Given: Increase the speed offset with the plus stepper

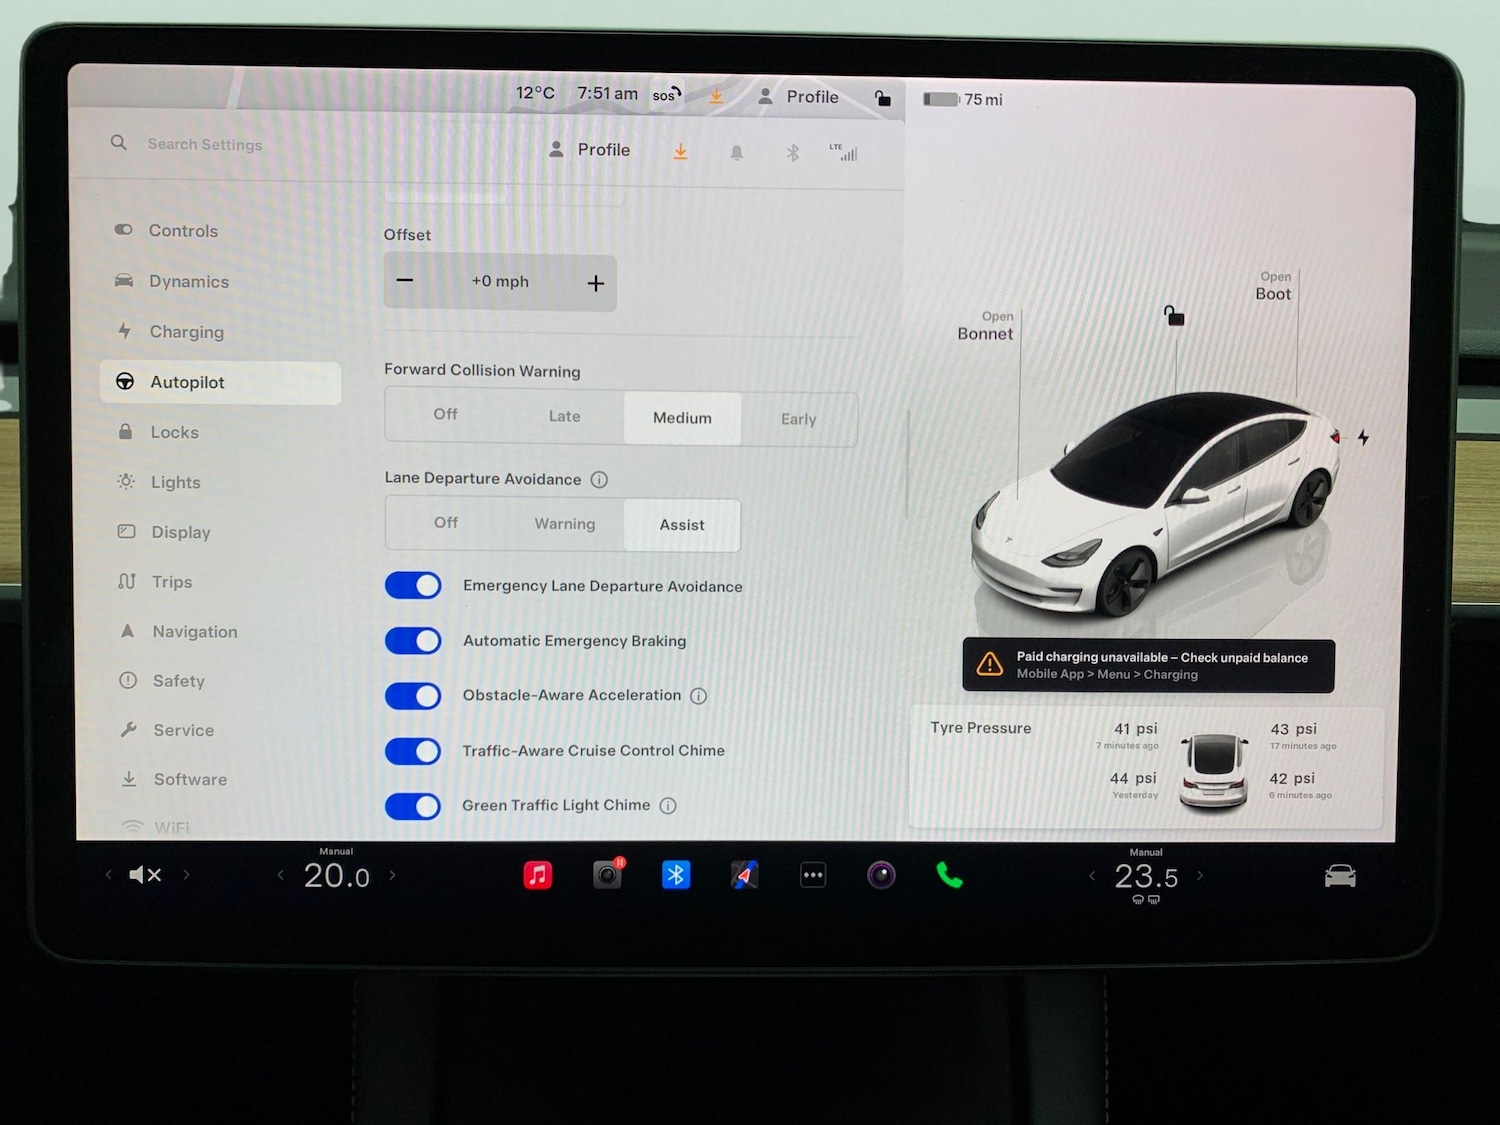Looking at the screenshot, I should point(595,282).
